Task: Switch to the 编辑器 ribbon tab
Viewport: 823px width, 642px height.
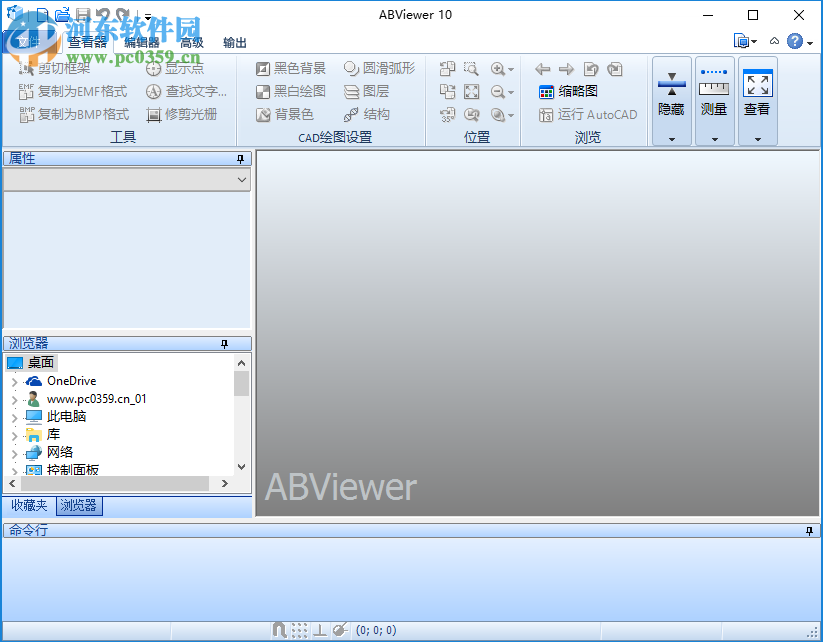Action: click(140, 42)
